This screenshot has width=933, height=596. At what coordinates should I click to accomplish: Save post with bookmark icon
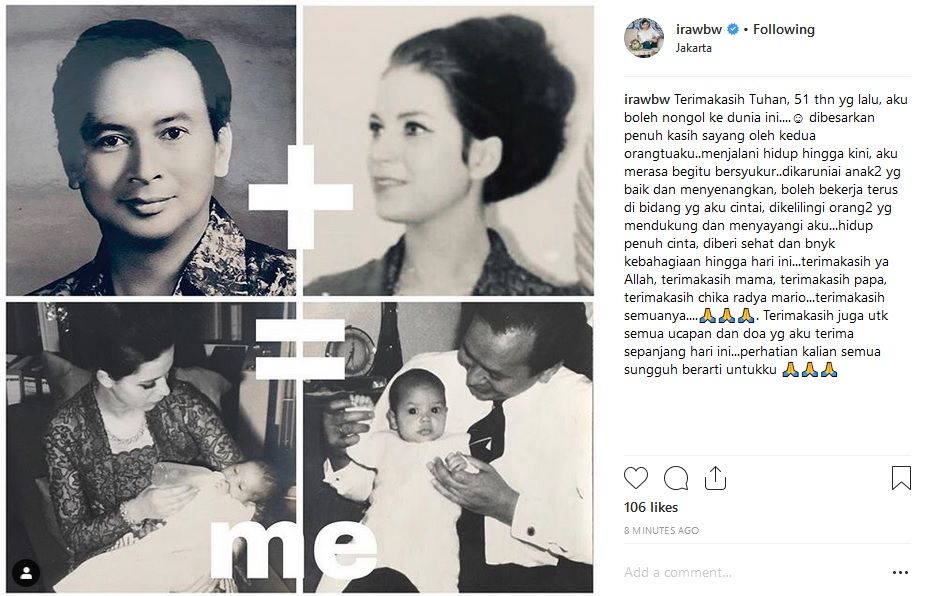[x=901, y=478]
